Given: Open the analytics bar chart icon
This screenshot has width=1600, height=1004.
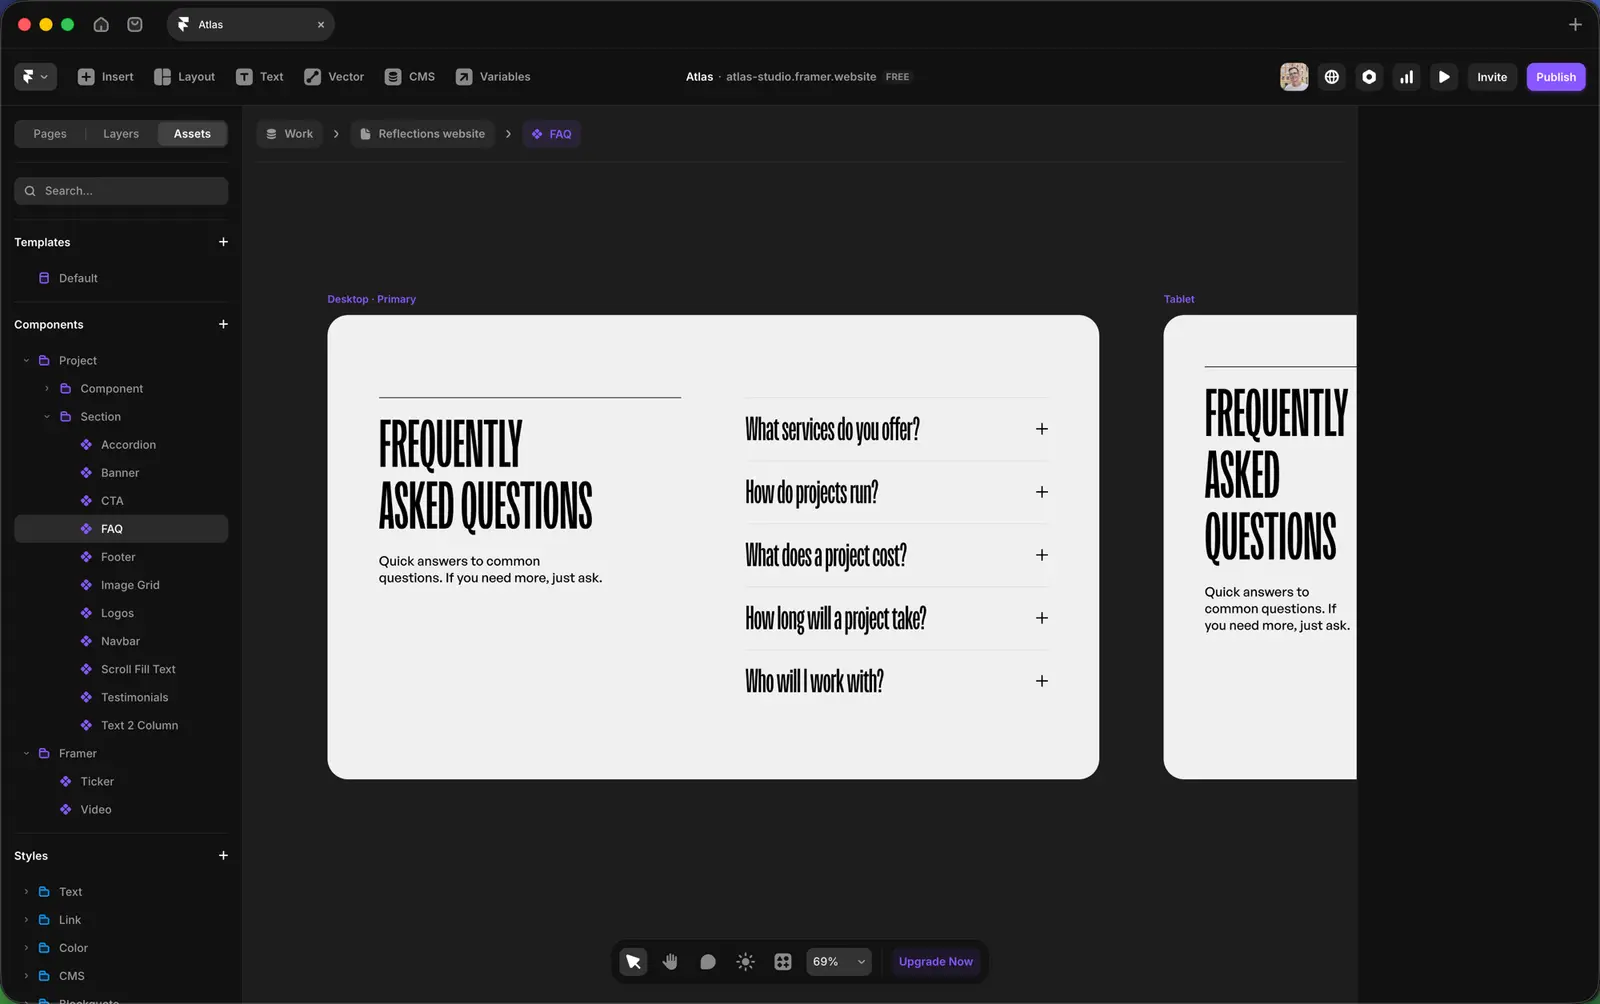Looking at the screenshot, I should 1406,77.
